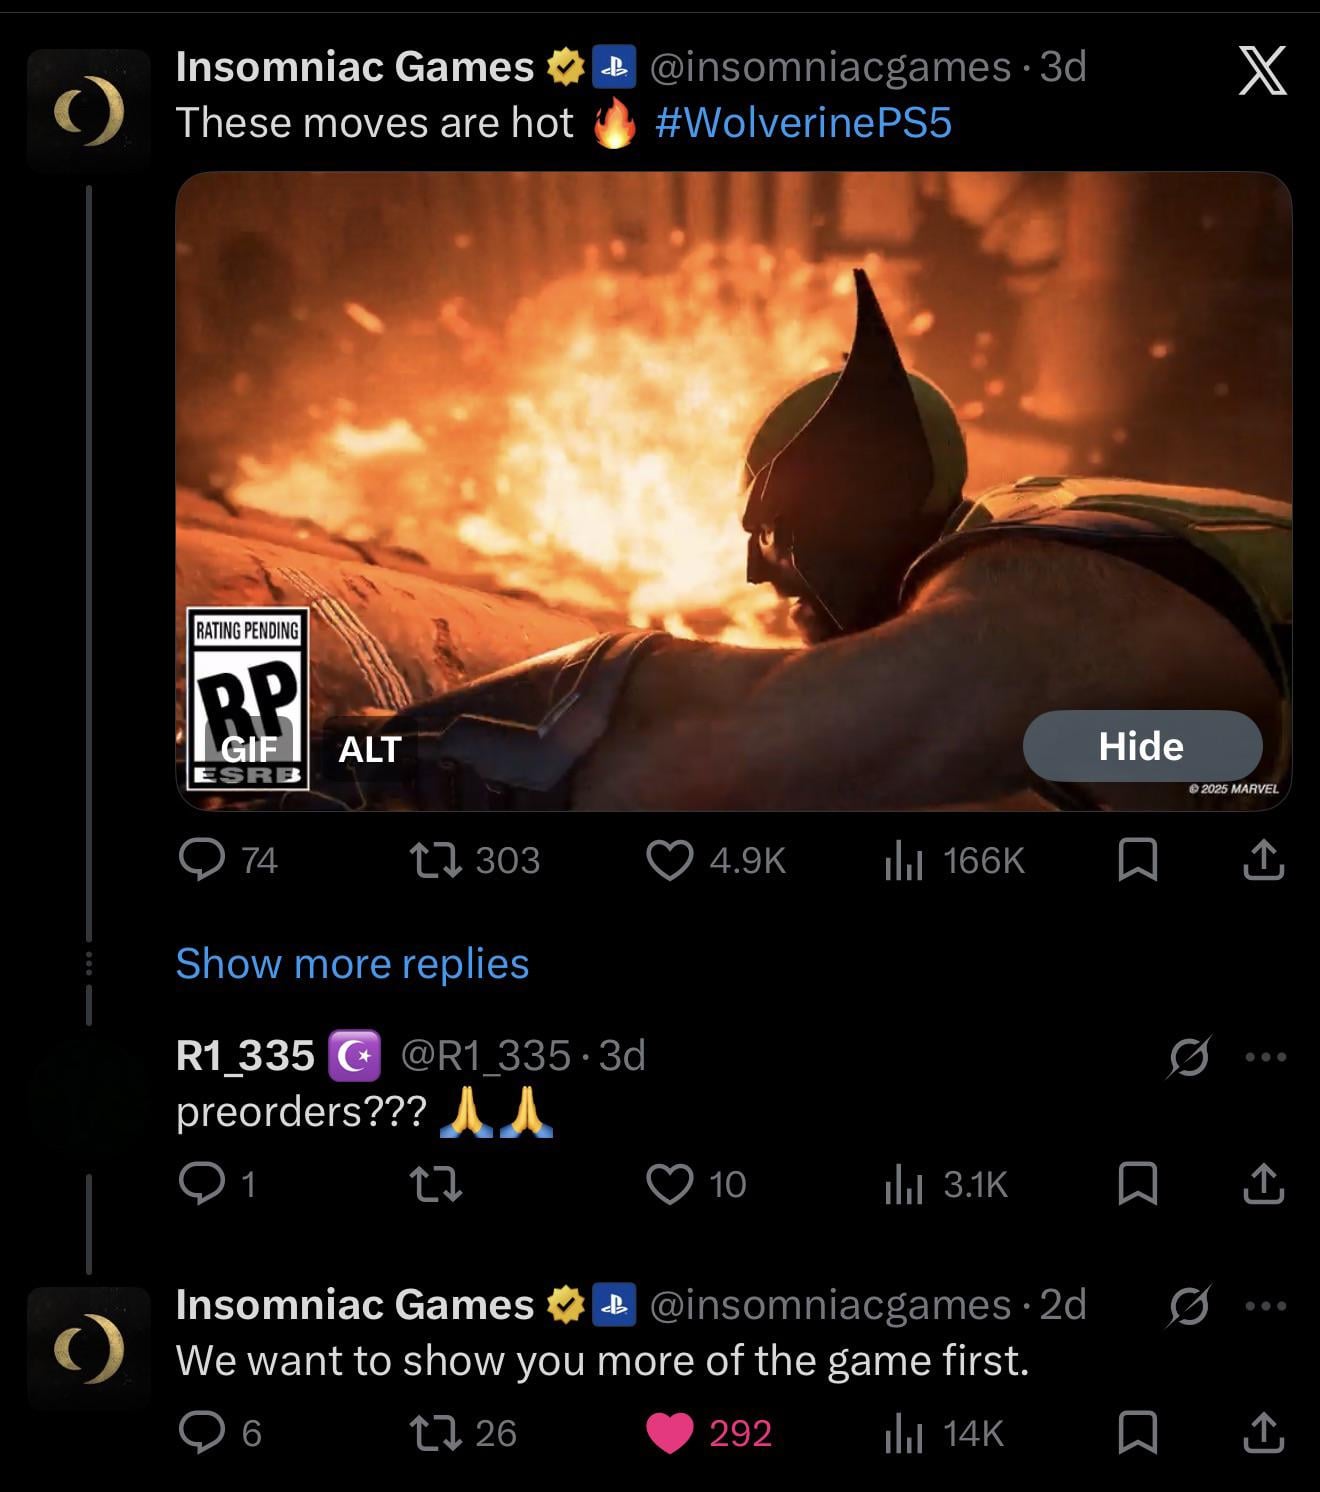Reply to the Wolverine GIF post
This screenshot has width=1320, height=1492.
click(x=202, y=860)
